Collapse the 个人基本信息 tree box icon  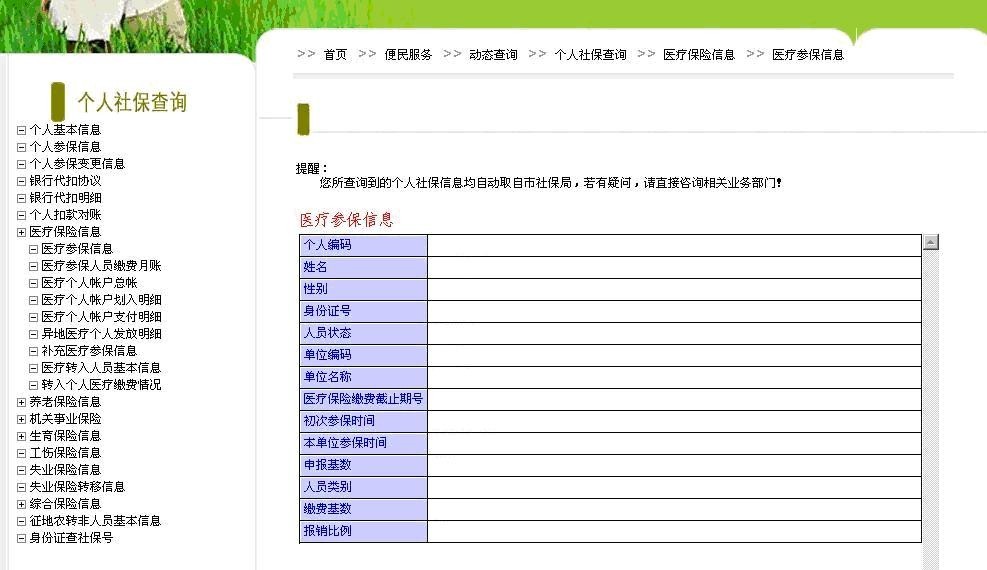[21, 130]
